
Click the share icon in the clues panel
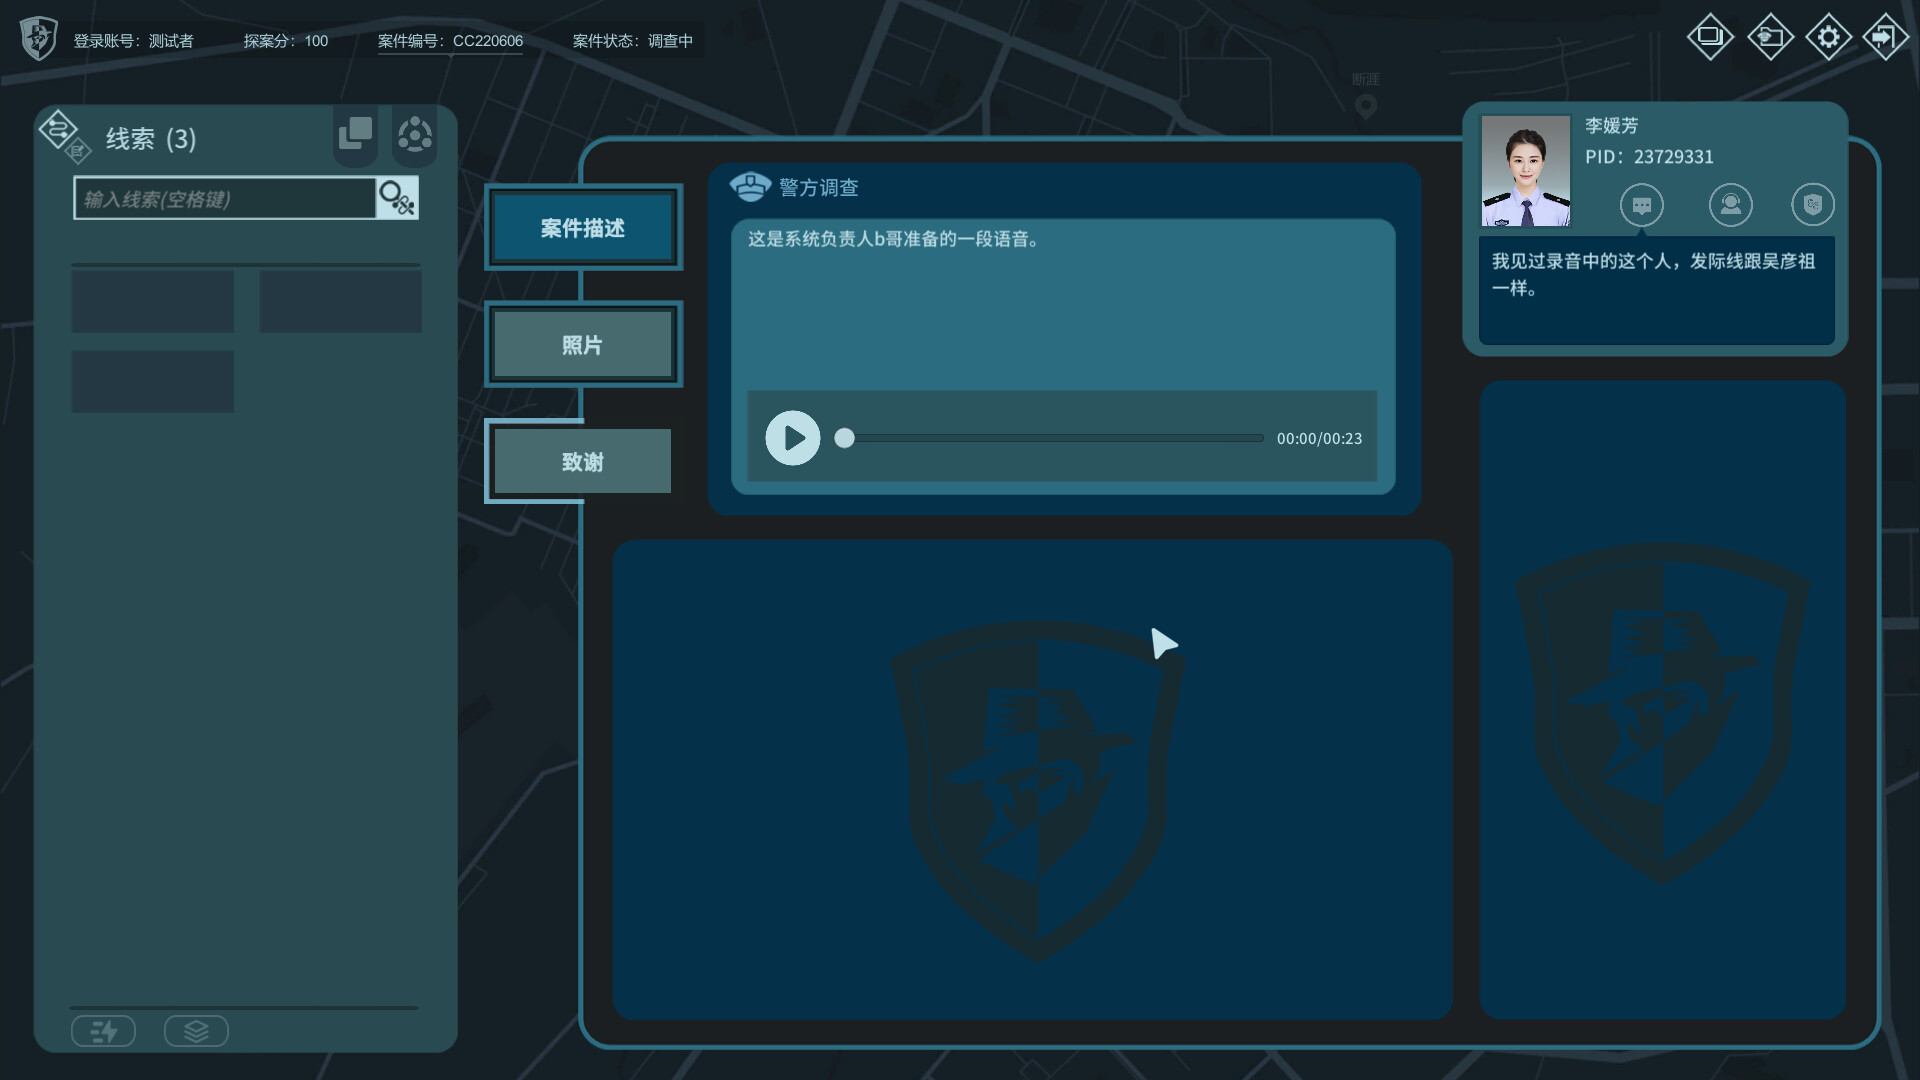pyautogui.click(x=415, y=135)
